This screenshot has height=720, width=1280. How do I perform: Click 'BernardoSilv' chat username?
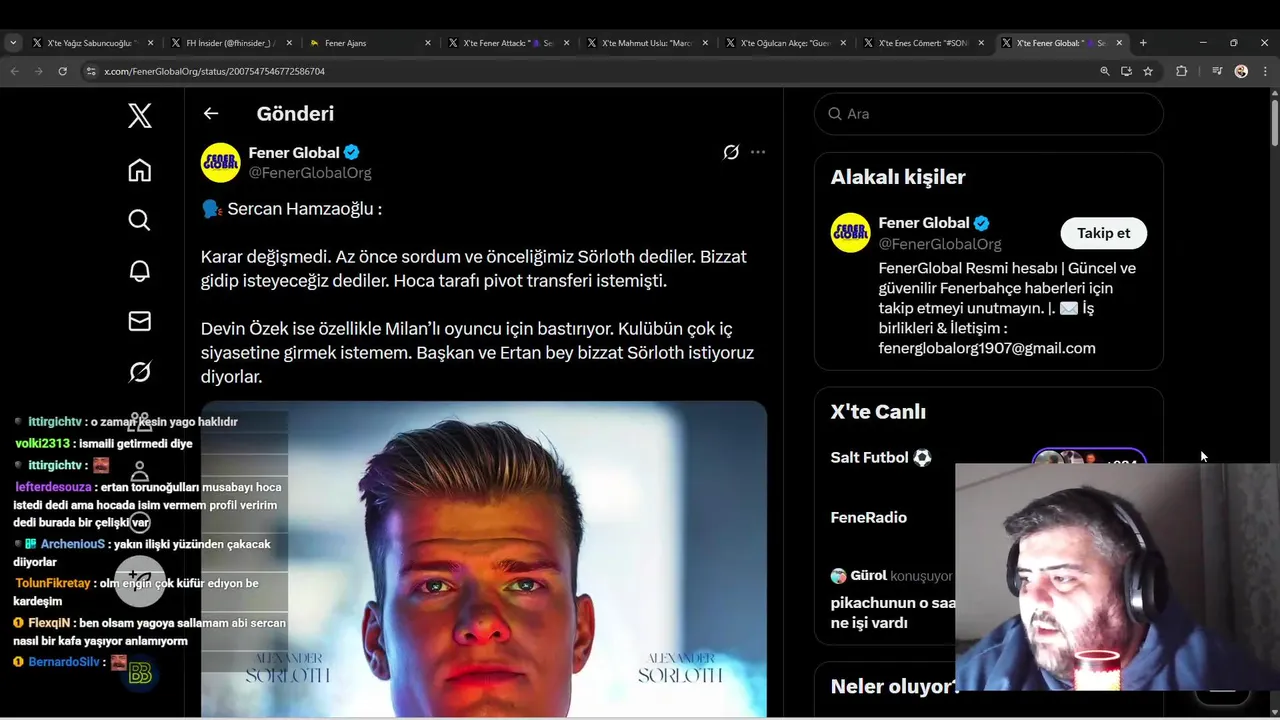point(65,662)
